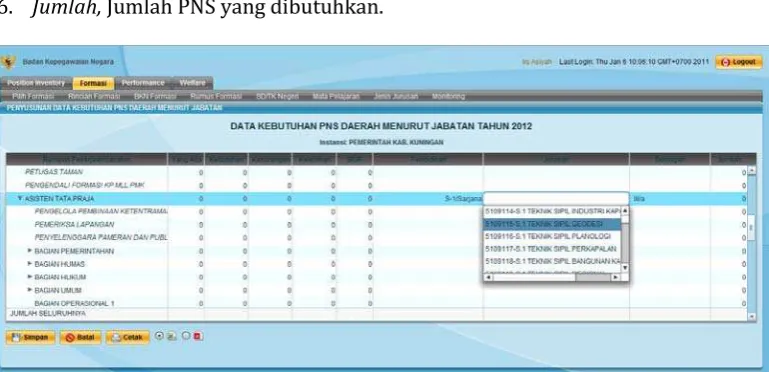The width and height of the screenshot is (769, 372).
Task: Select the radio button for PDF output
Action: point(186,336)
